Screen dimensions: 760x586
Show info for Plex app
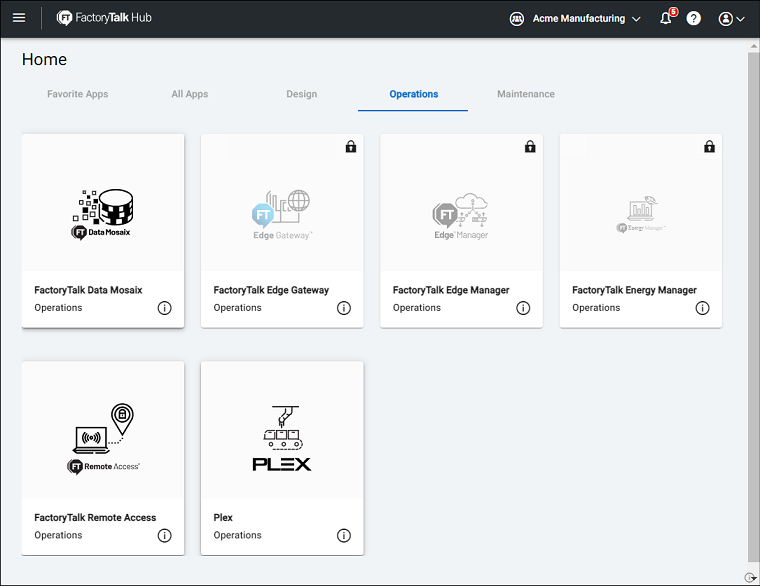[344, 536]
